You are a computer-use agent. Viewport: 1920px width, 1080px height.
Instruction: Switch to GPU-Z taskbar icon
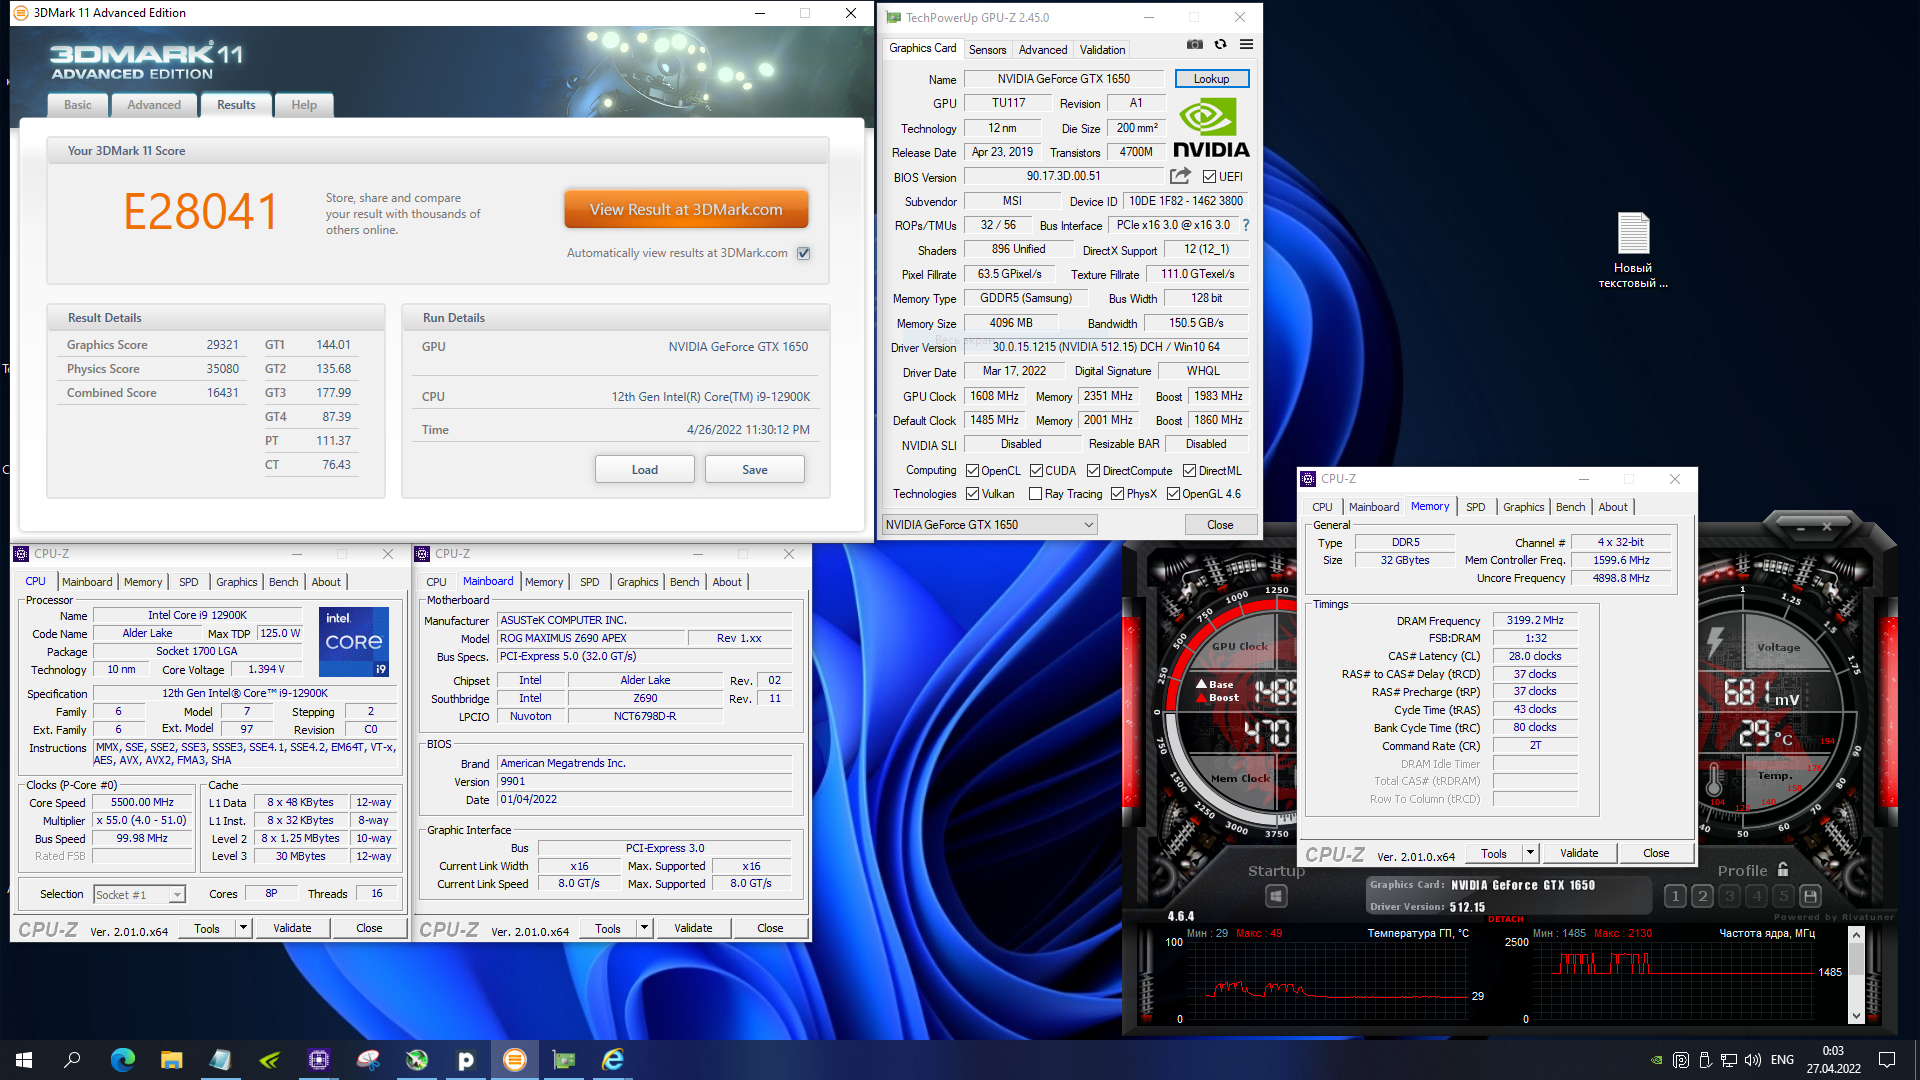(564, 1060)
